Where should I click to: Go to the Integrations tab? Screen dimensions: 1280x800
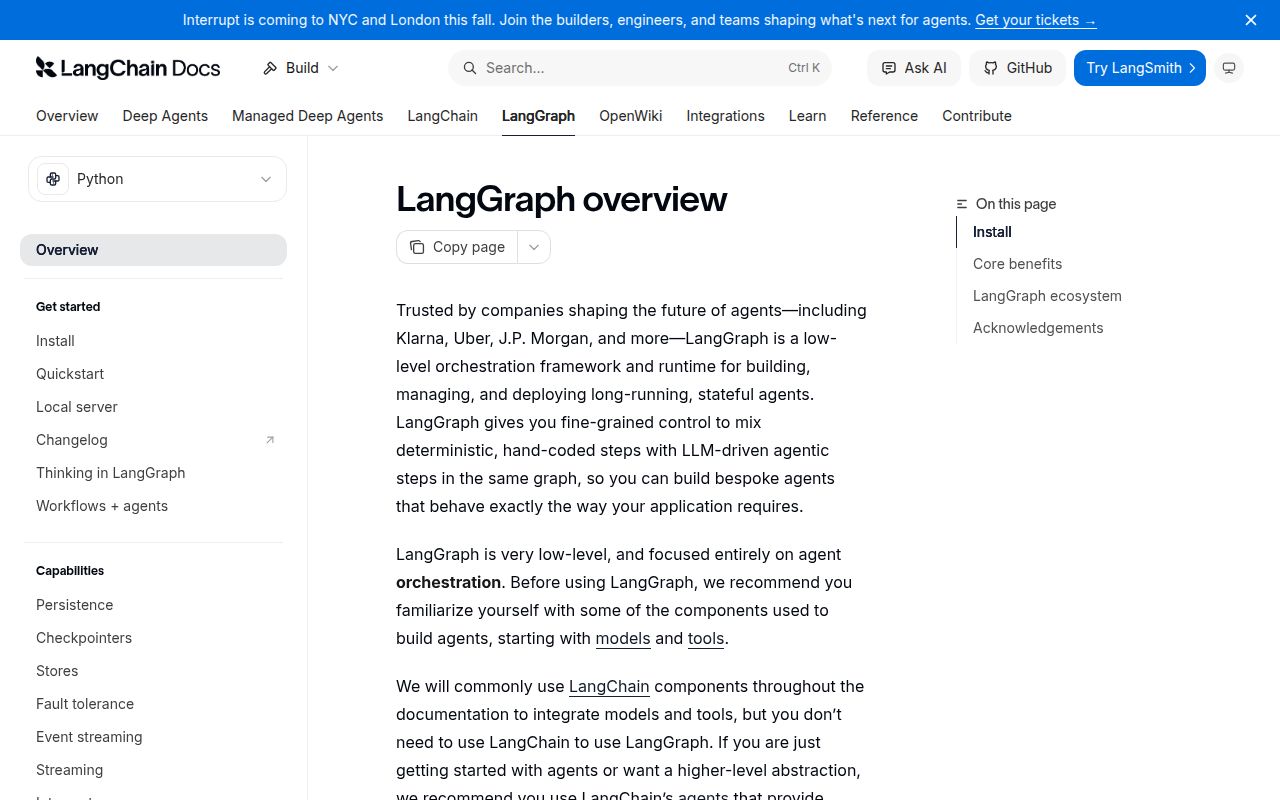point(725,116)
